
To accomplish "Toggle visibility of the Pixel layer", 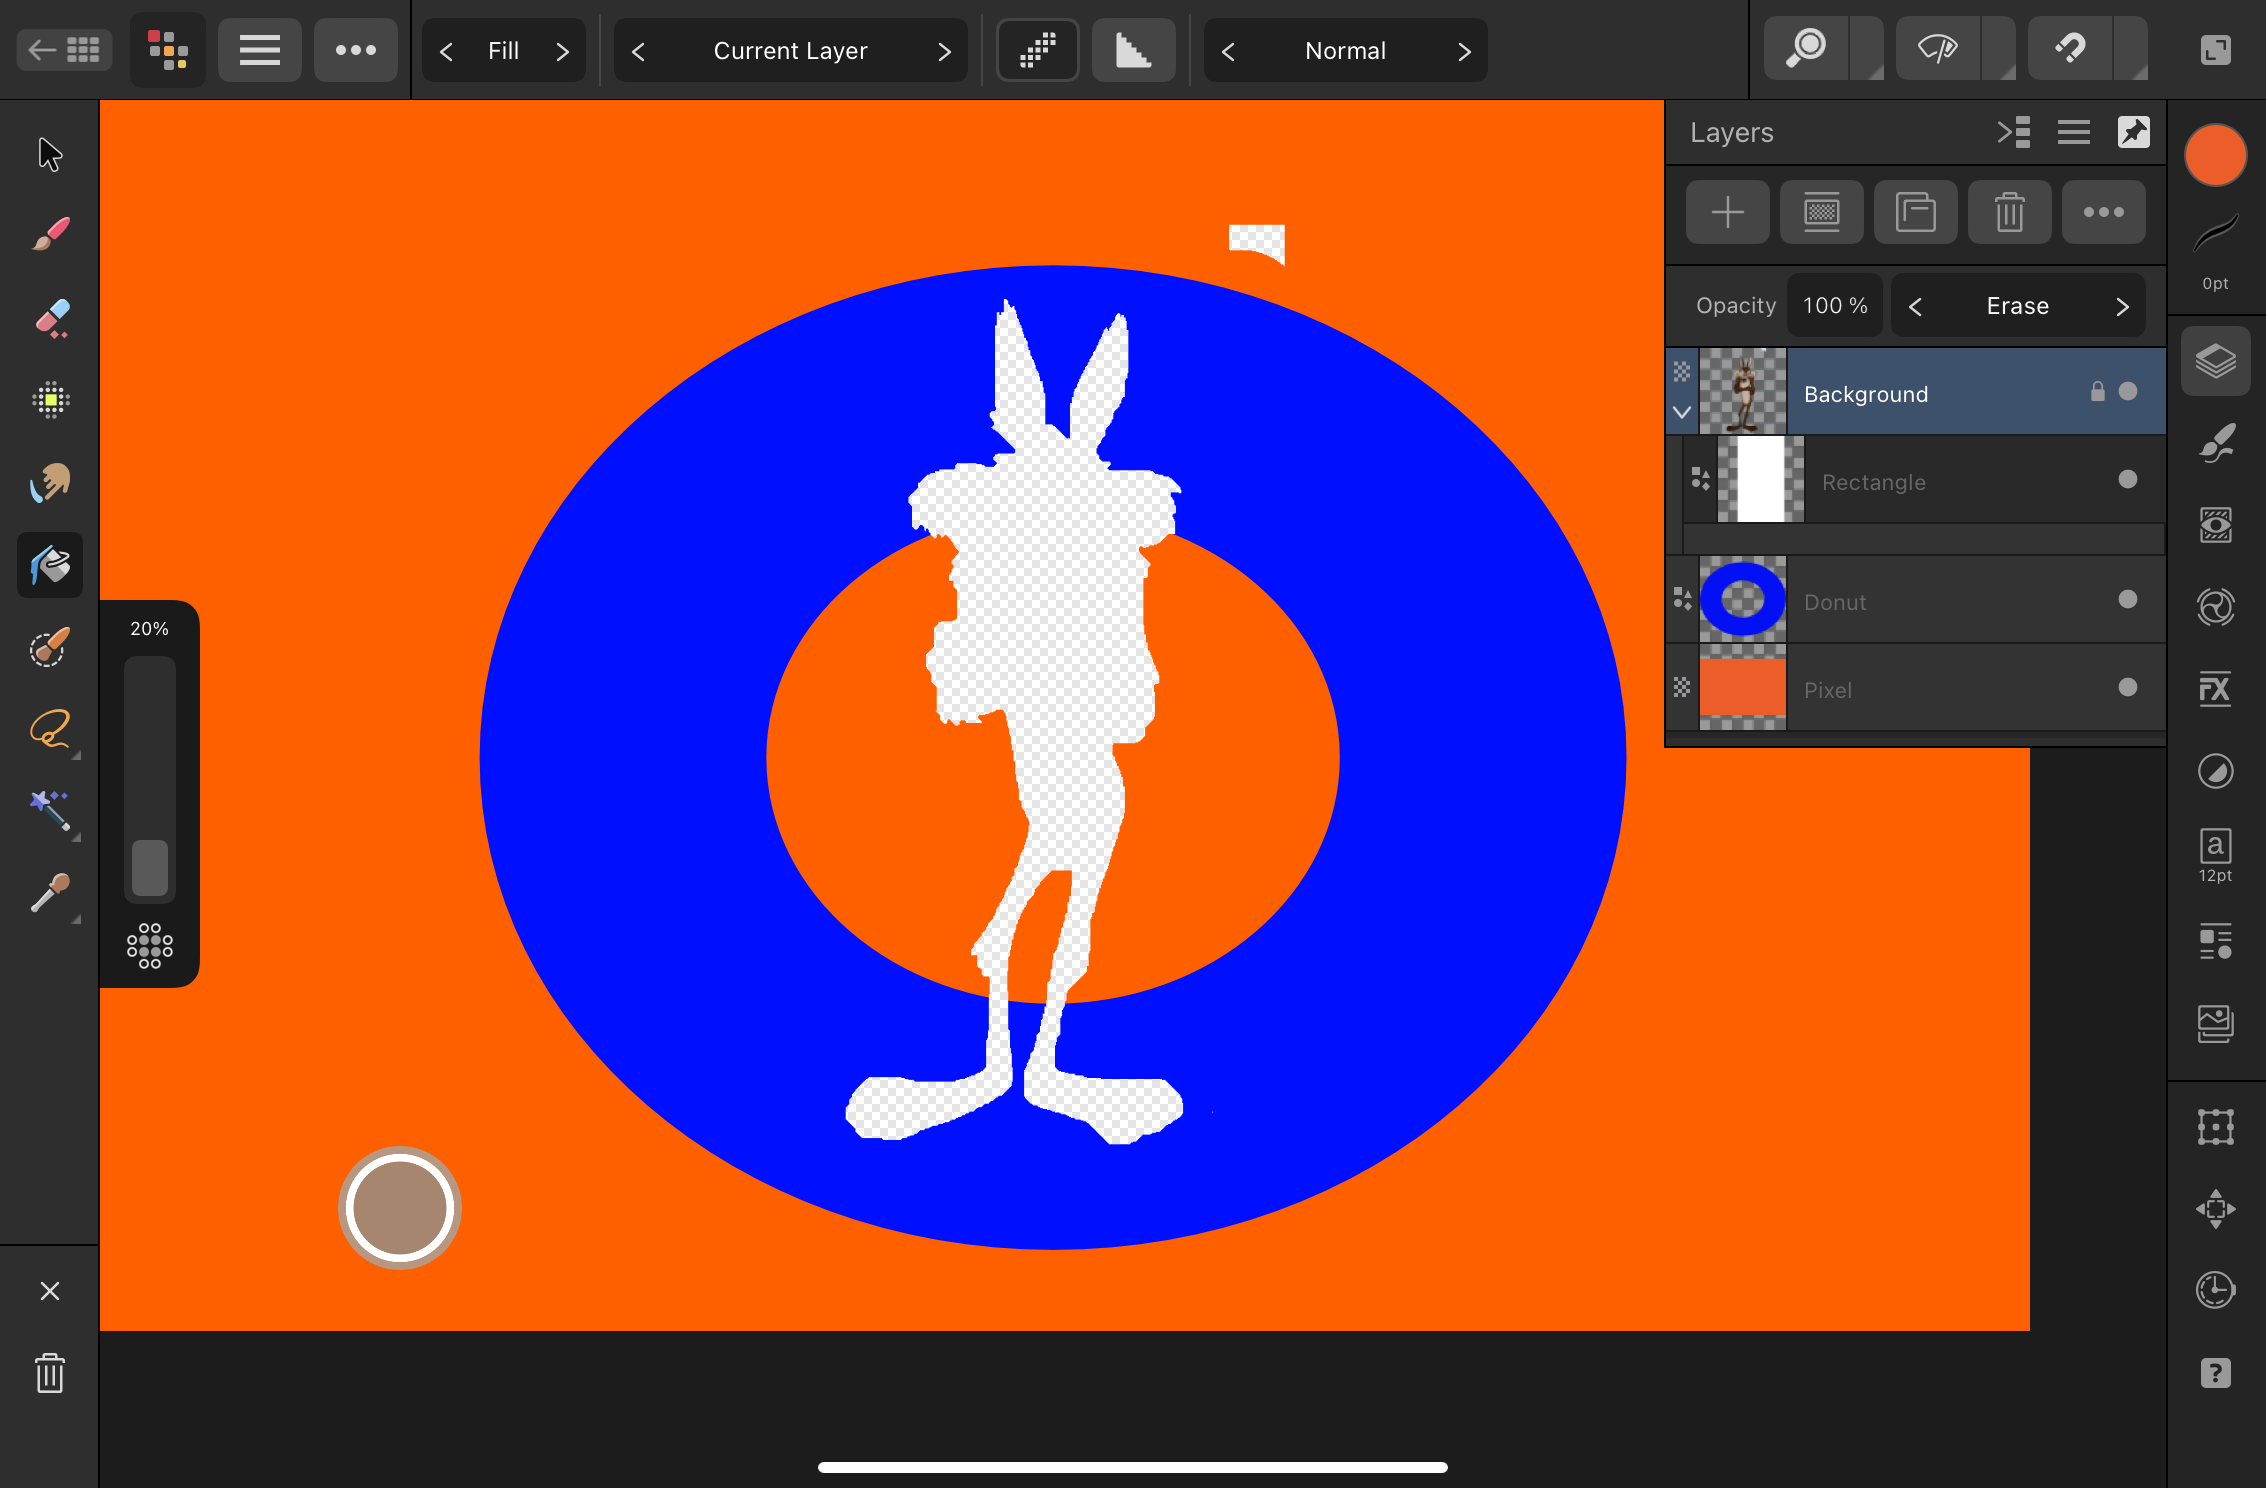I will tap(2128, 687).
